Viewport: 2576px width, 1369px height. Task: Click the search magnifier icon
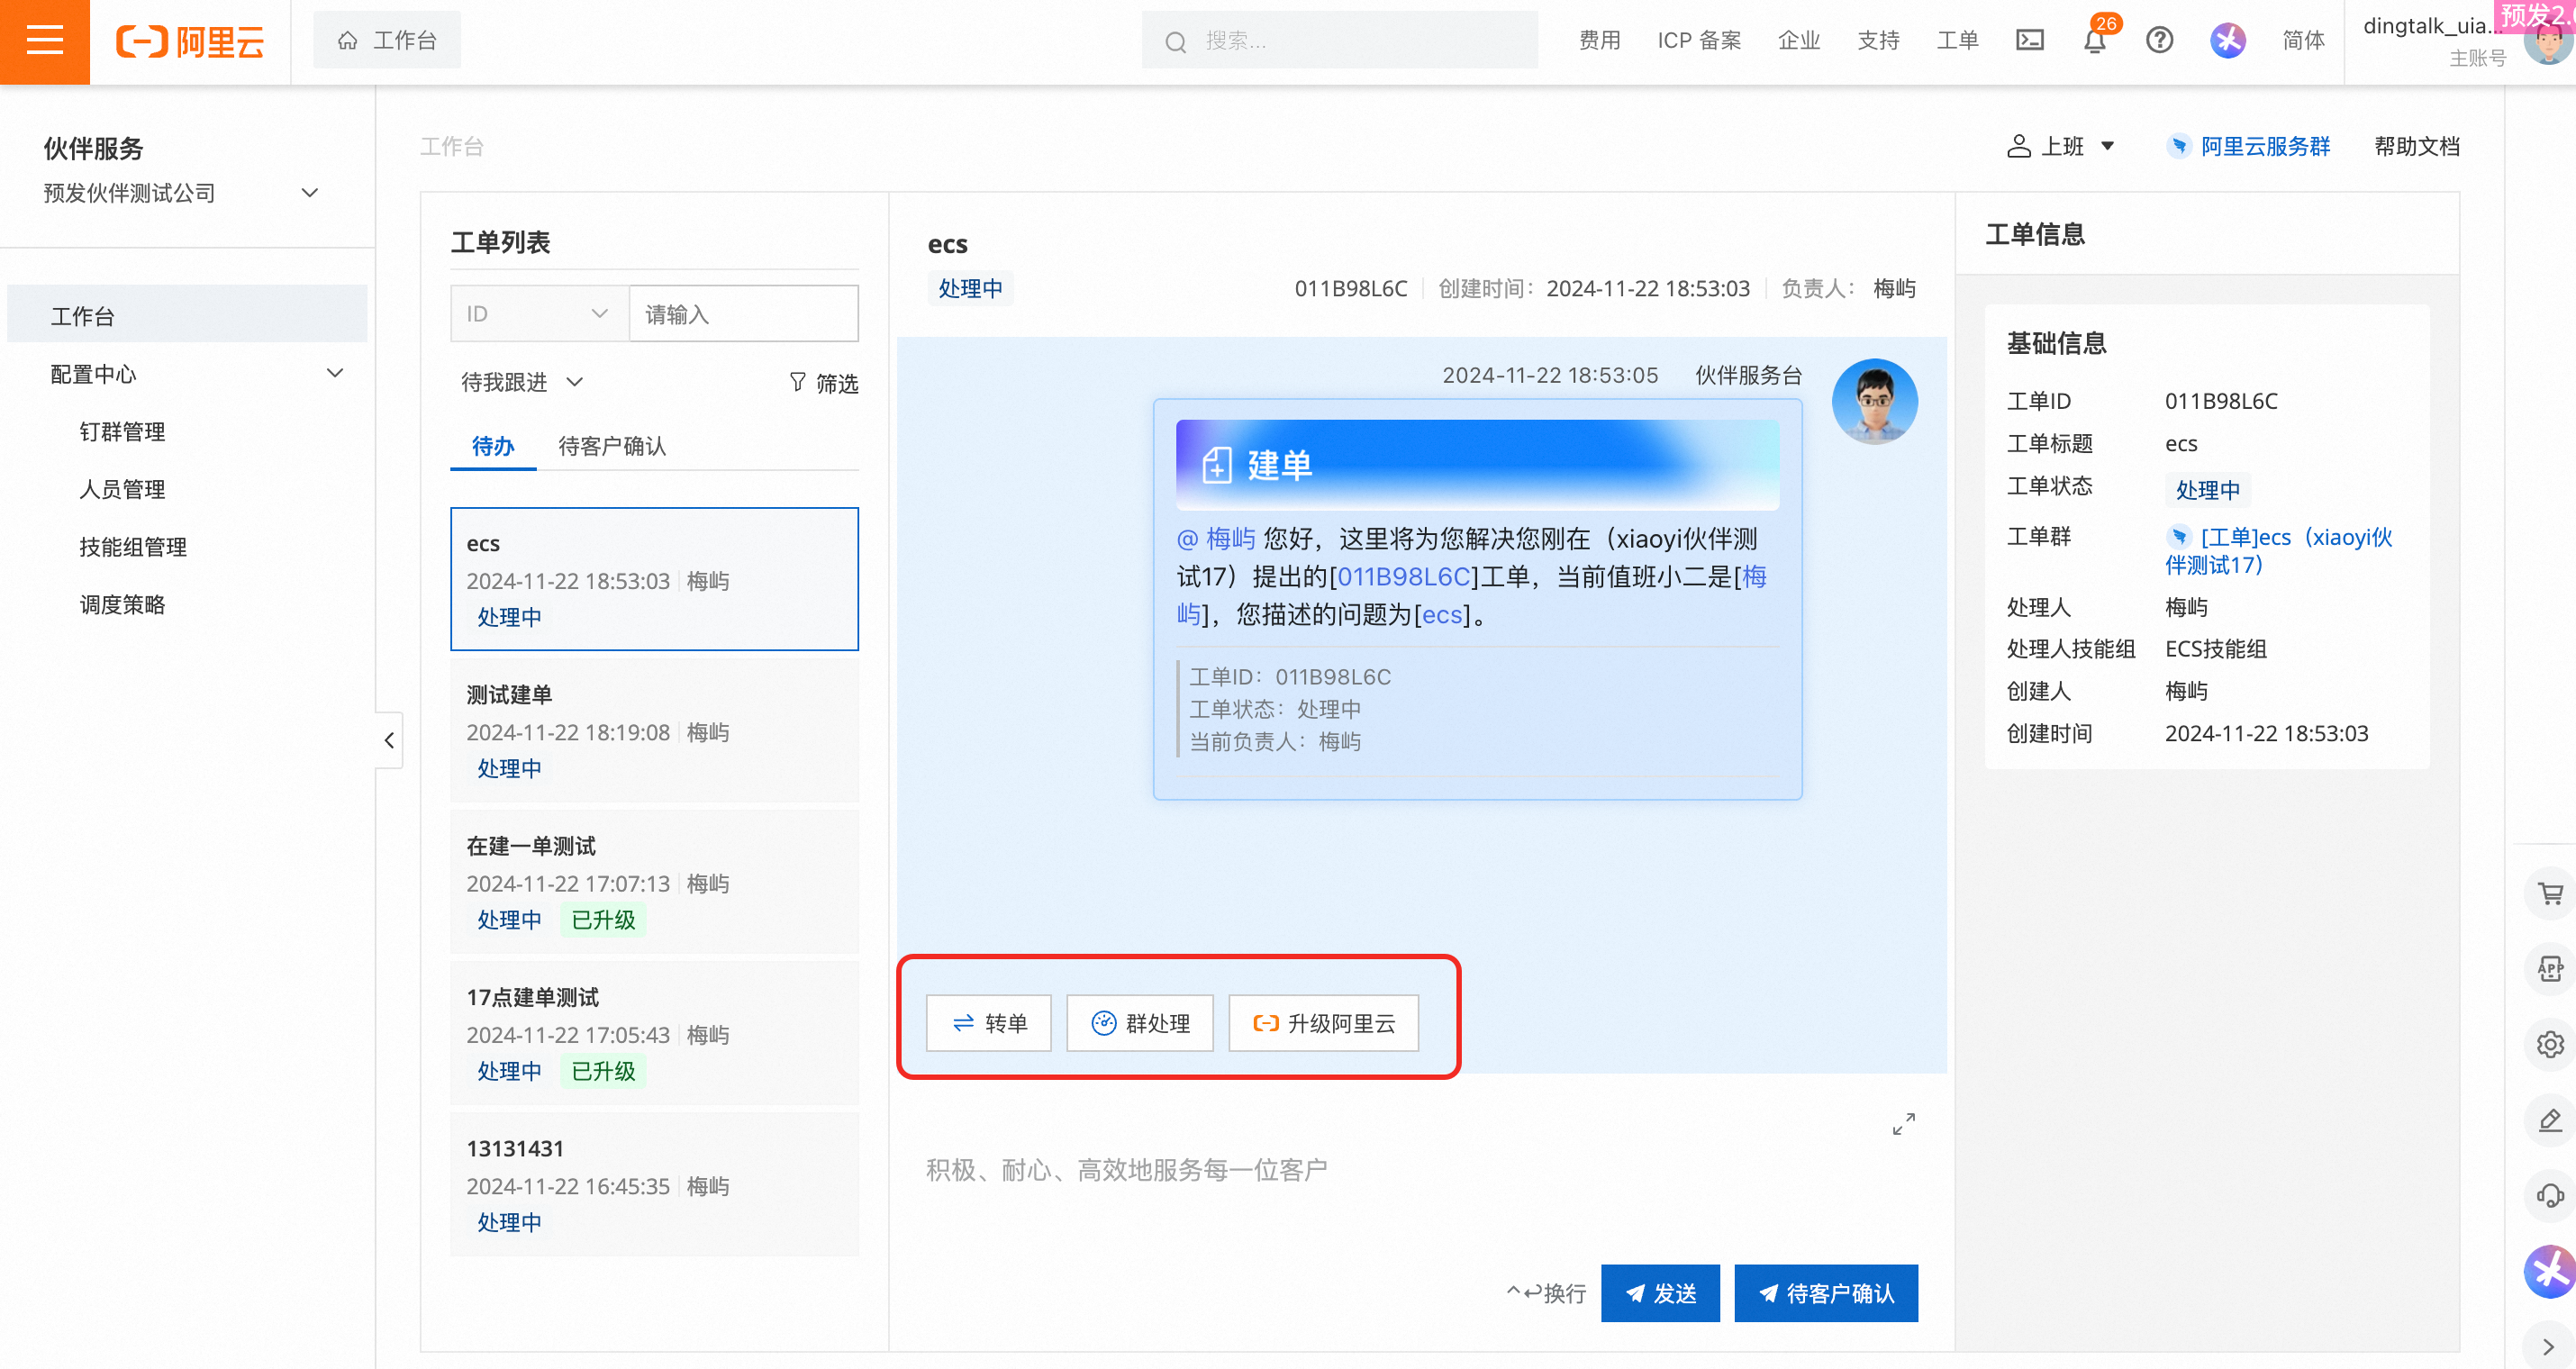click(1175, 41)
